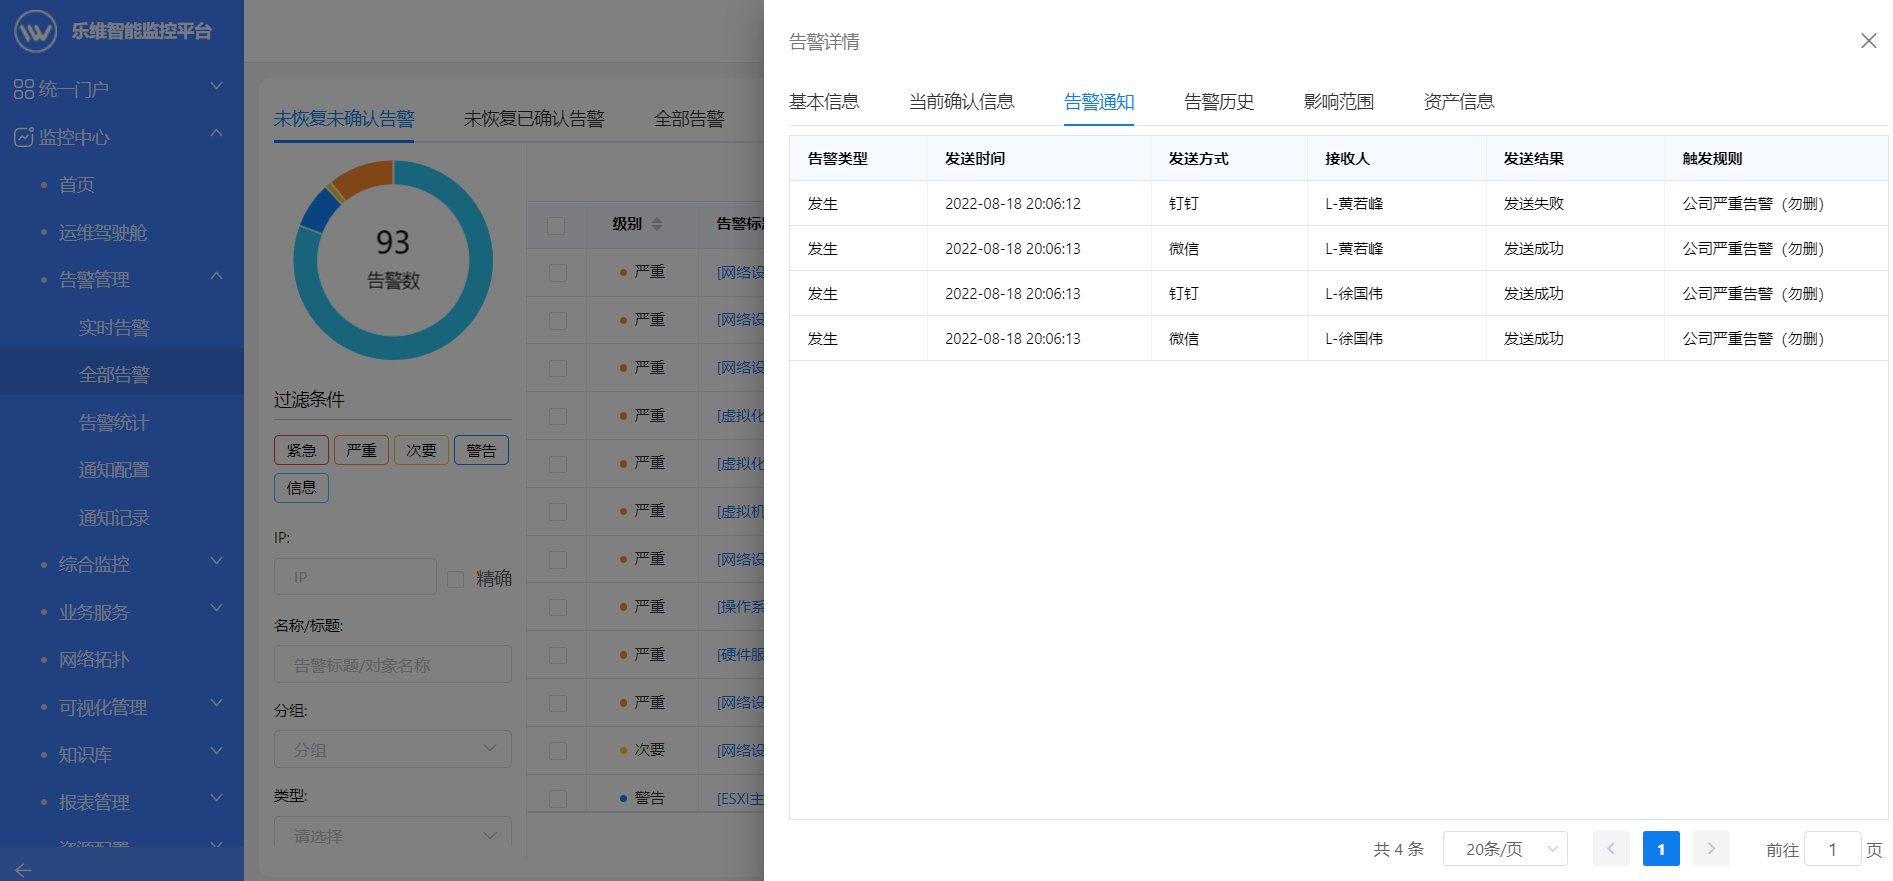Expand the 报表管理 submenu
This screenshot has width=1893, height=881.
point(216,799)
